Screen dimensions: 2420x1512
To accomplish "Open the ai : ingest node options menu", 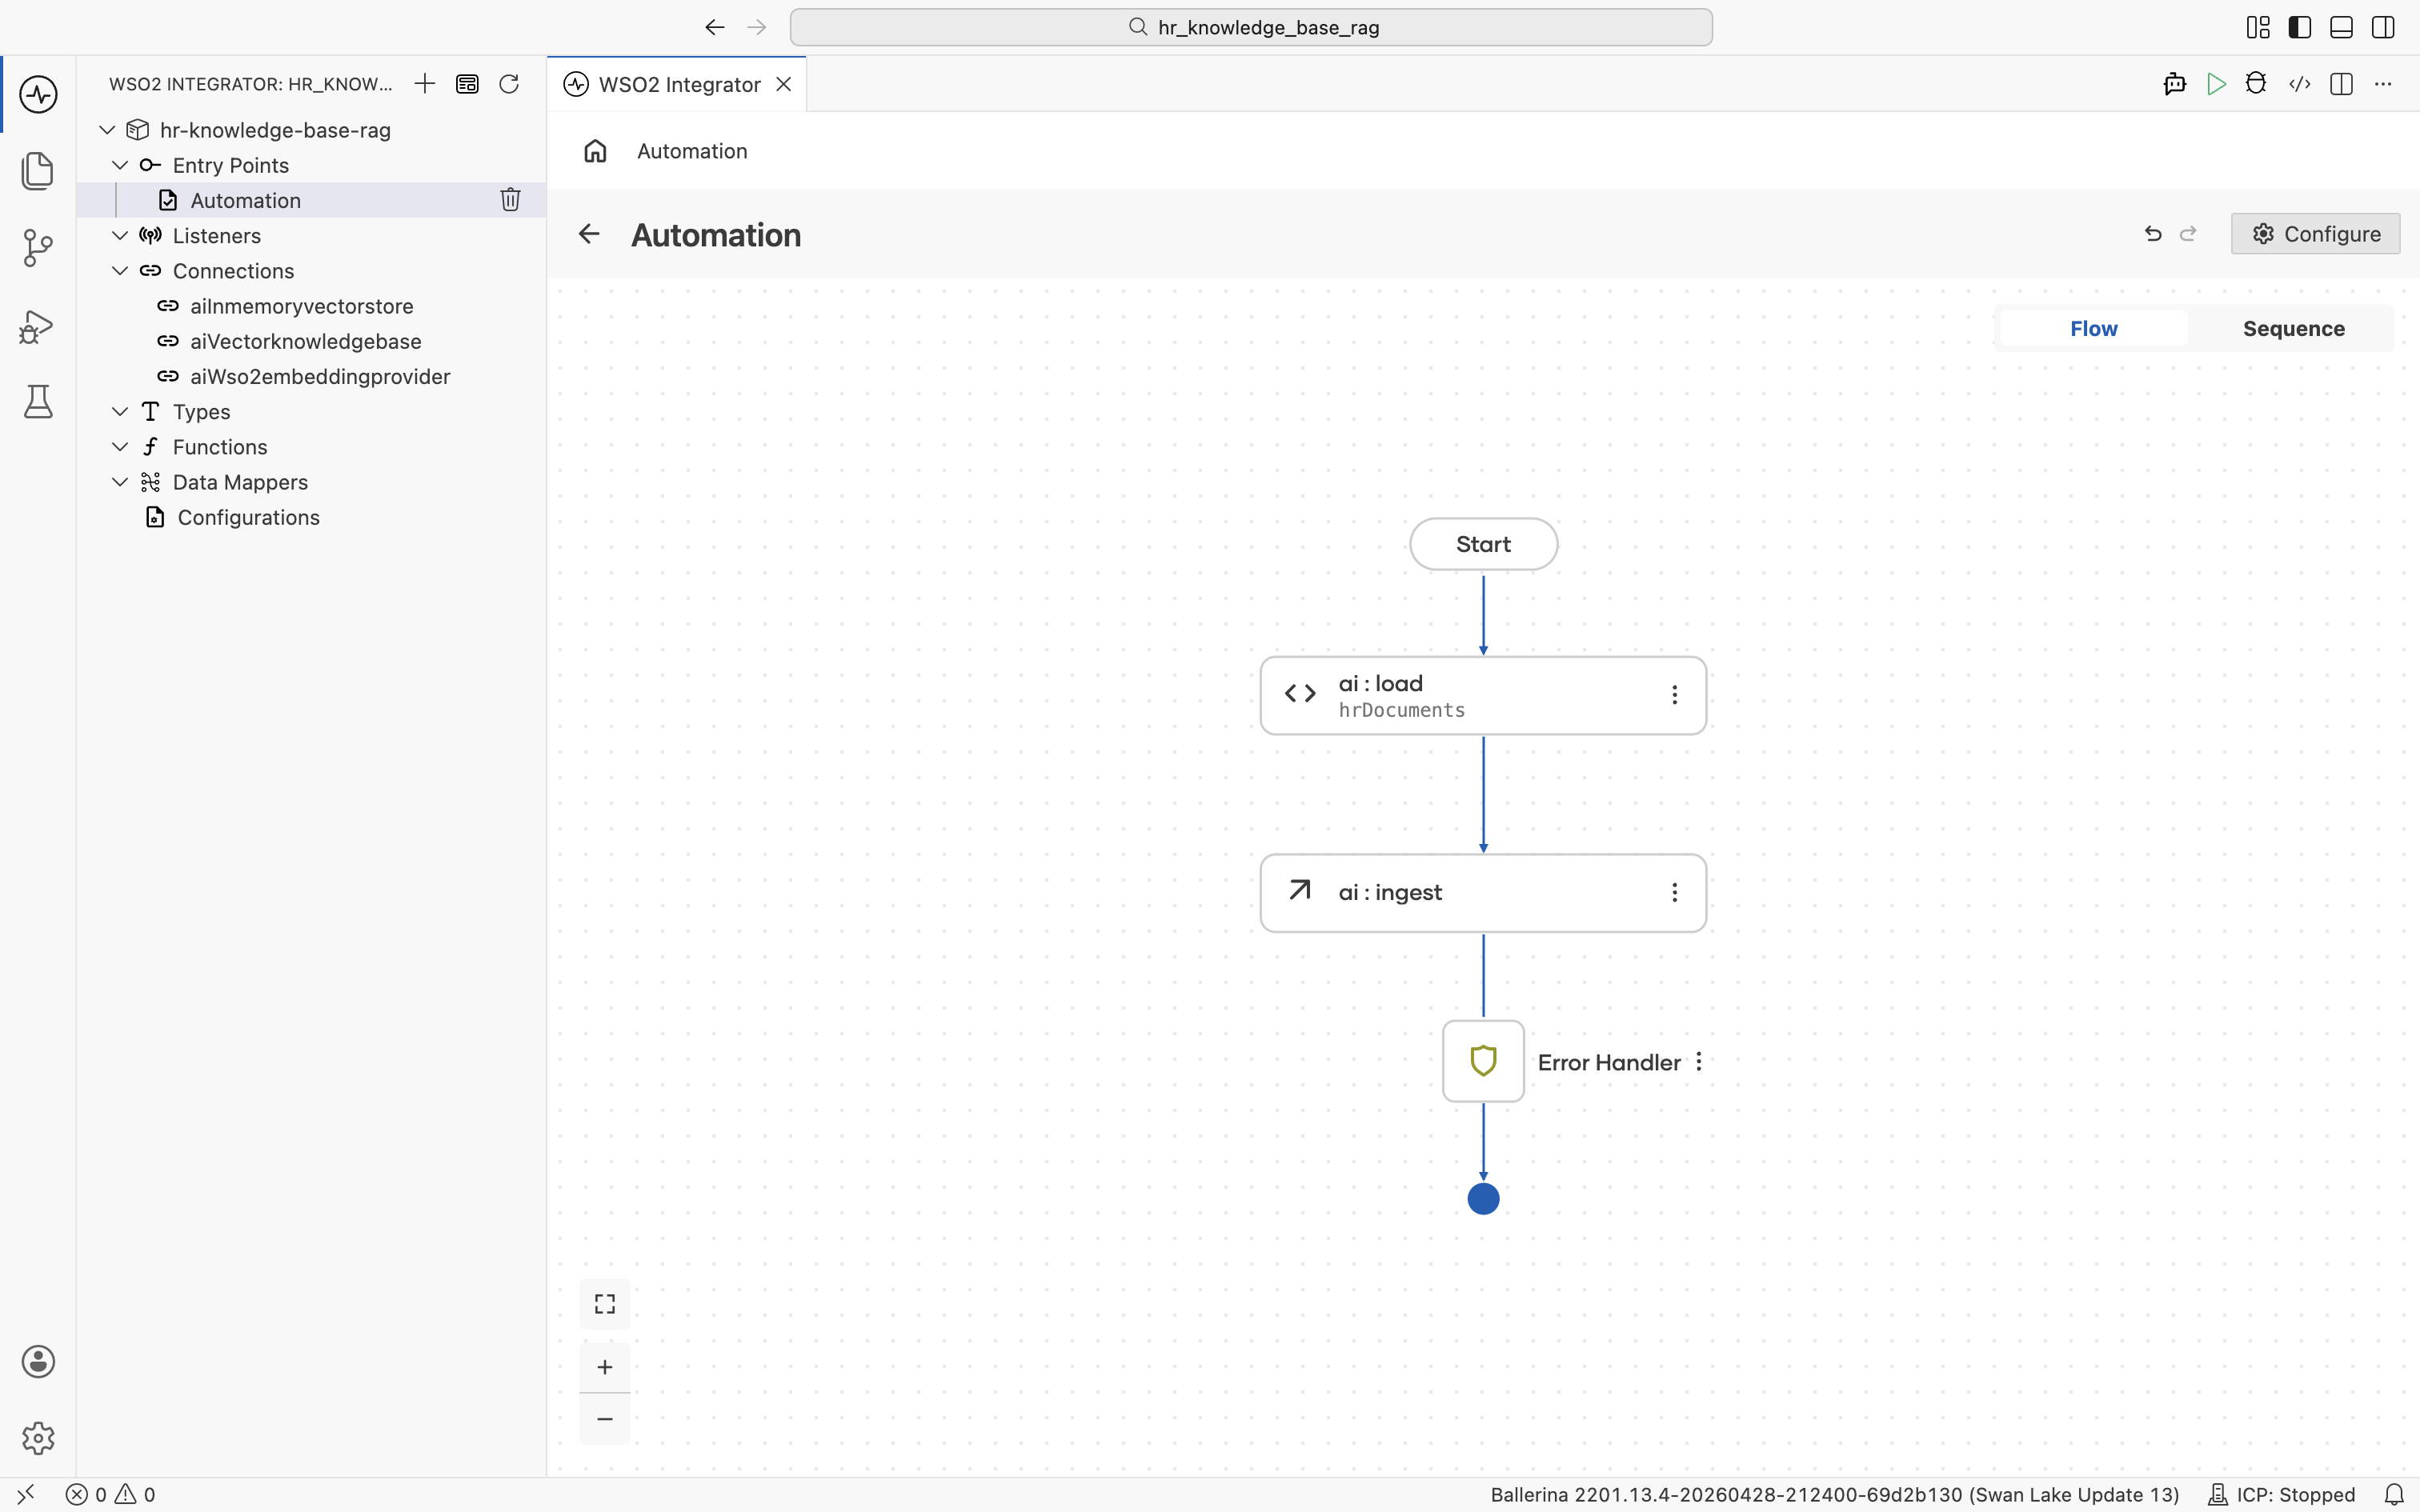I will point(1675,893).
